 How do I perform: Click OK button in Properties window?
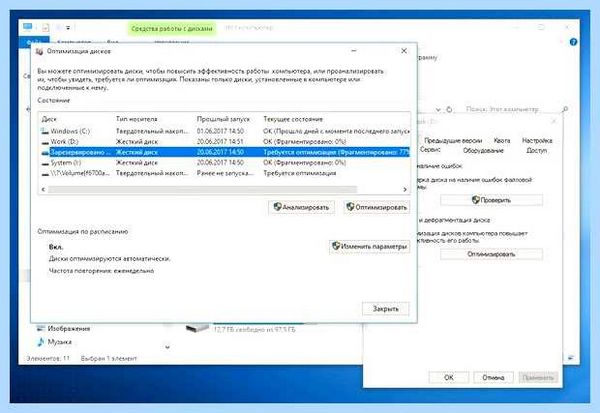[x=448, y=377]
